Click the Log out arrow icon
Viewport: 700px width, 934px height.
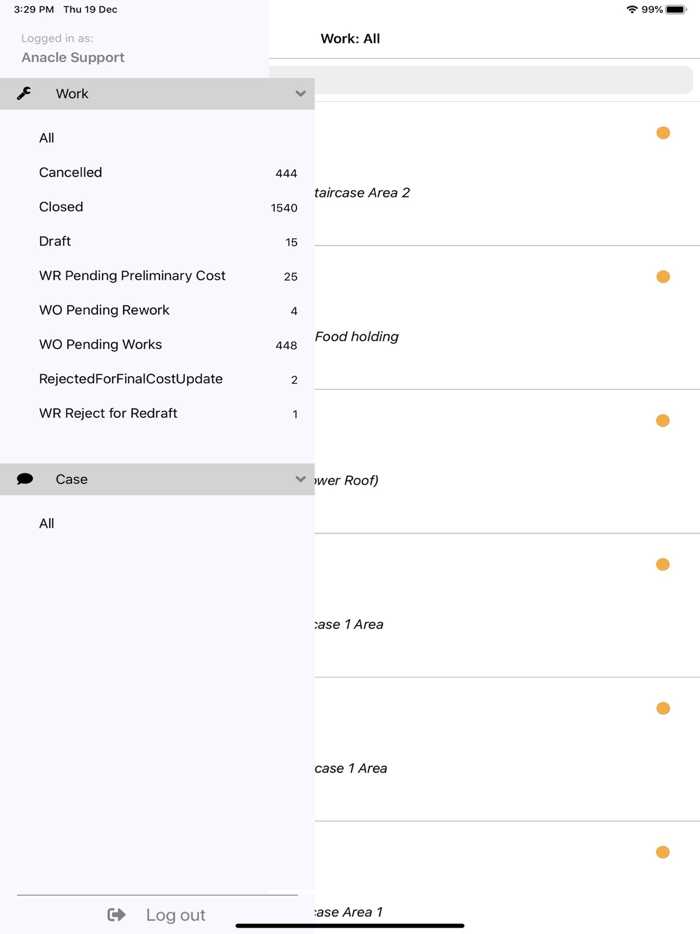117,914
